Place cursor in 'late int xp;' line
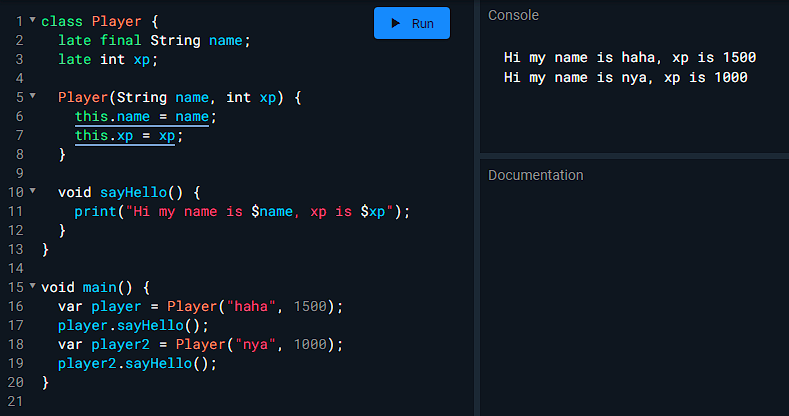 coord(108,59)
